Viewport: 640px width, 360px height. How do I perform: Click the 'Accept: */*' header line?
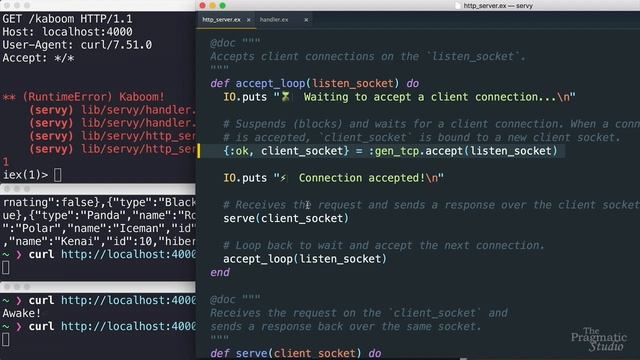tap(38, 58)
